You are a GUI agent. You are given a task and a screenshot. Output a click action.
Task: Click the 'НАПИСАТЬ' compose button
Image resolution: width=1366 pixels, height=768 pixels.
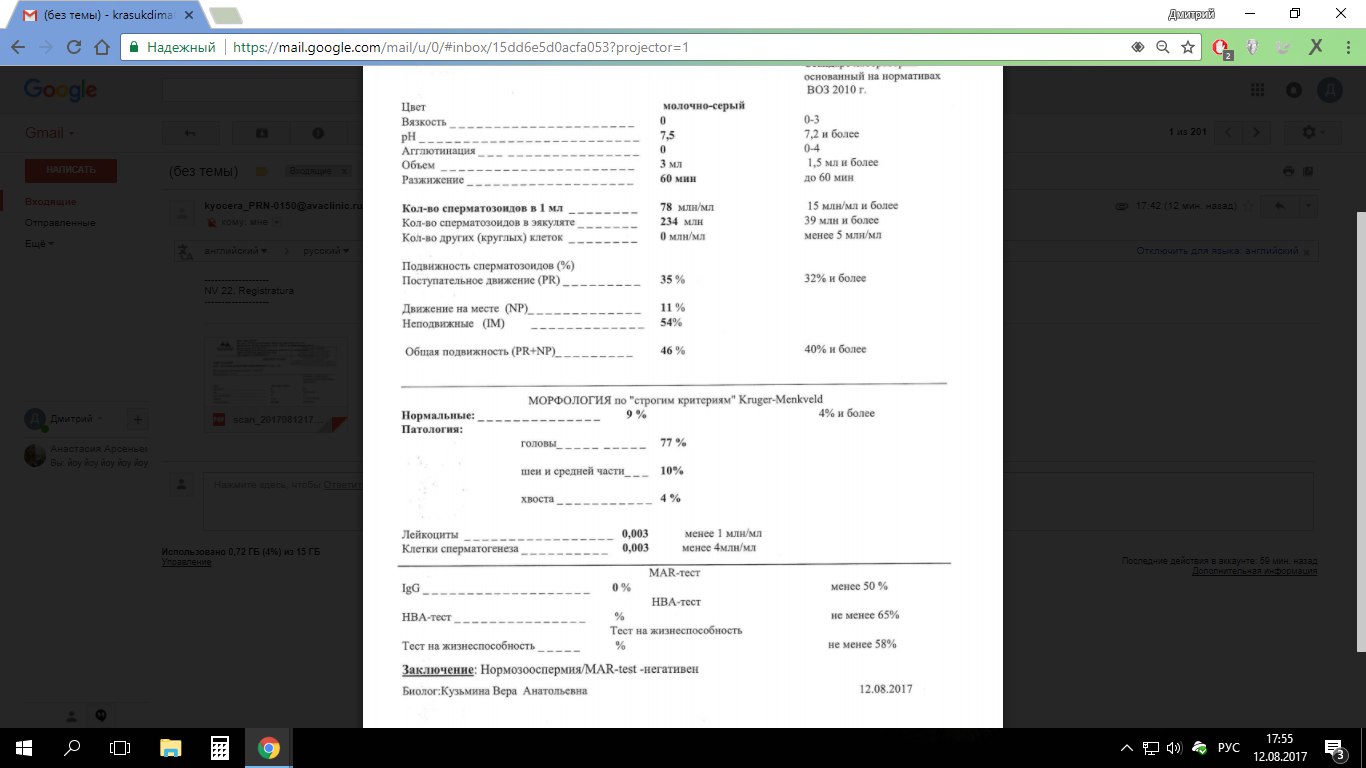tap(70, 170)
